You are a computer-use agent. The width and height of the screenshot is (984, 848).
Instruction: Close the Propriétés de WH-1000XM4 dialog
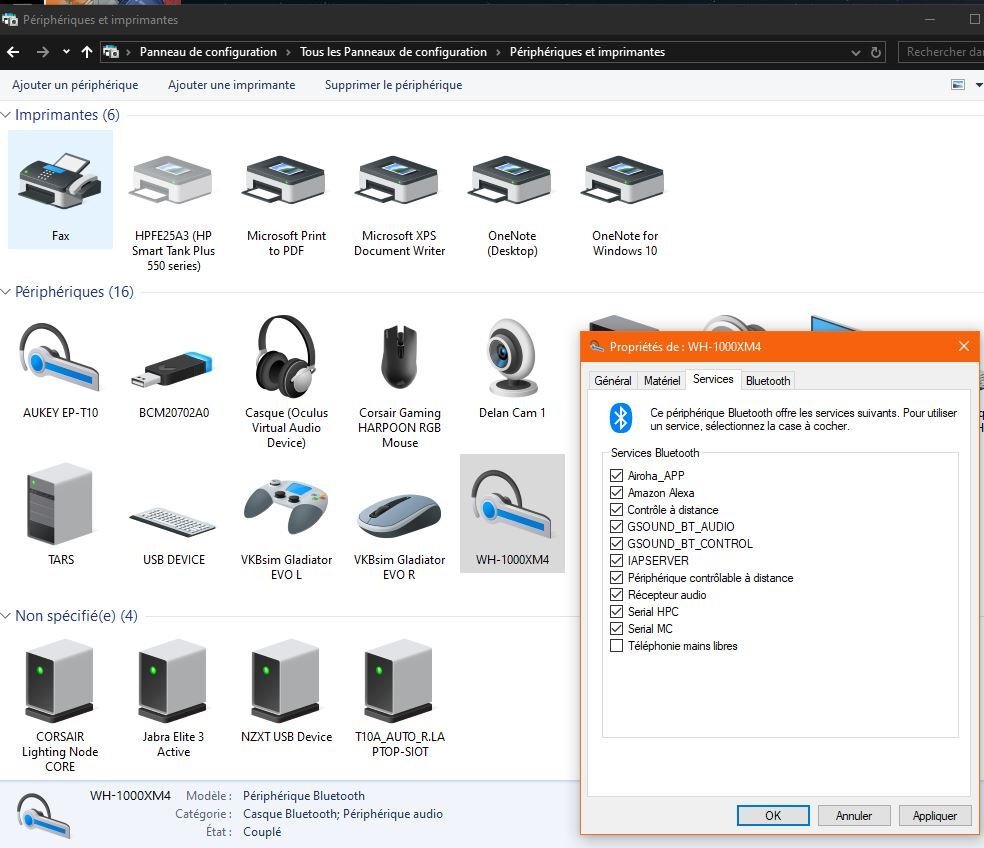coord(964,346)
